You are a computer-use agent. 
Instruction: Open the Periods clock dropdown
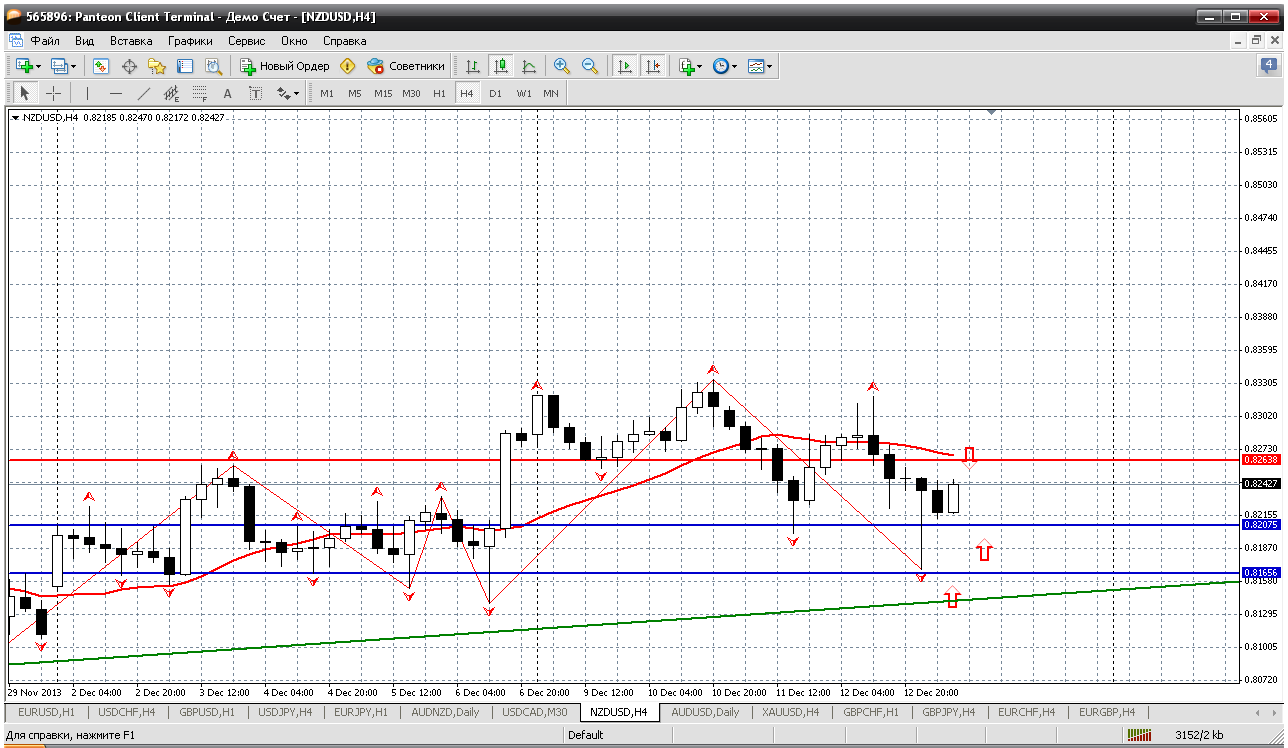pyautogui.click(x=724, y=66)
